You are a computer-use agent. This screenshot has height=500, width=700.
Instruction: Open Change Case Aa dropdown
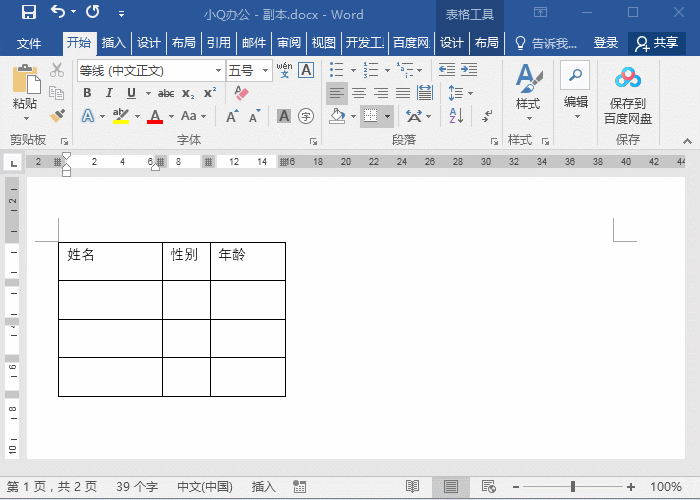(194, 116)
